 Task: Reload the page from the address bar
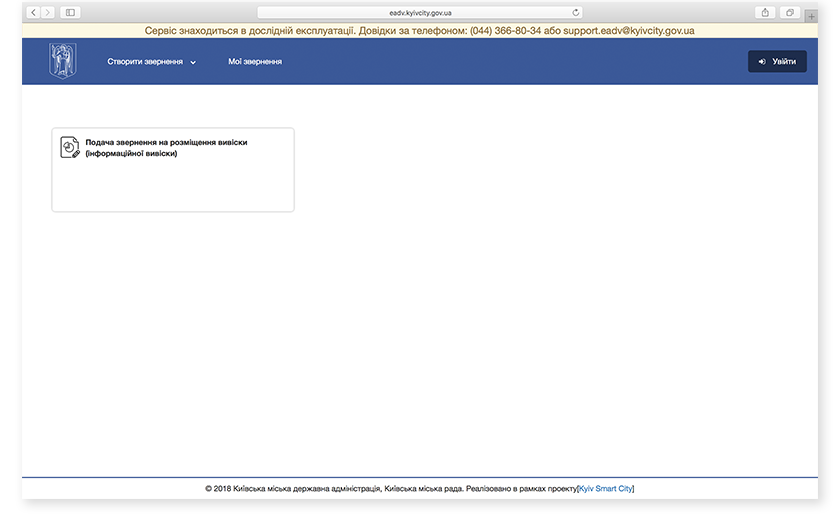tap(576, 12)
